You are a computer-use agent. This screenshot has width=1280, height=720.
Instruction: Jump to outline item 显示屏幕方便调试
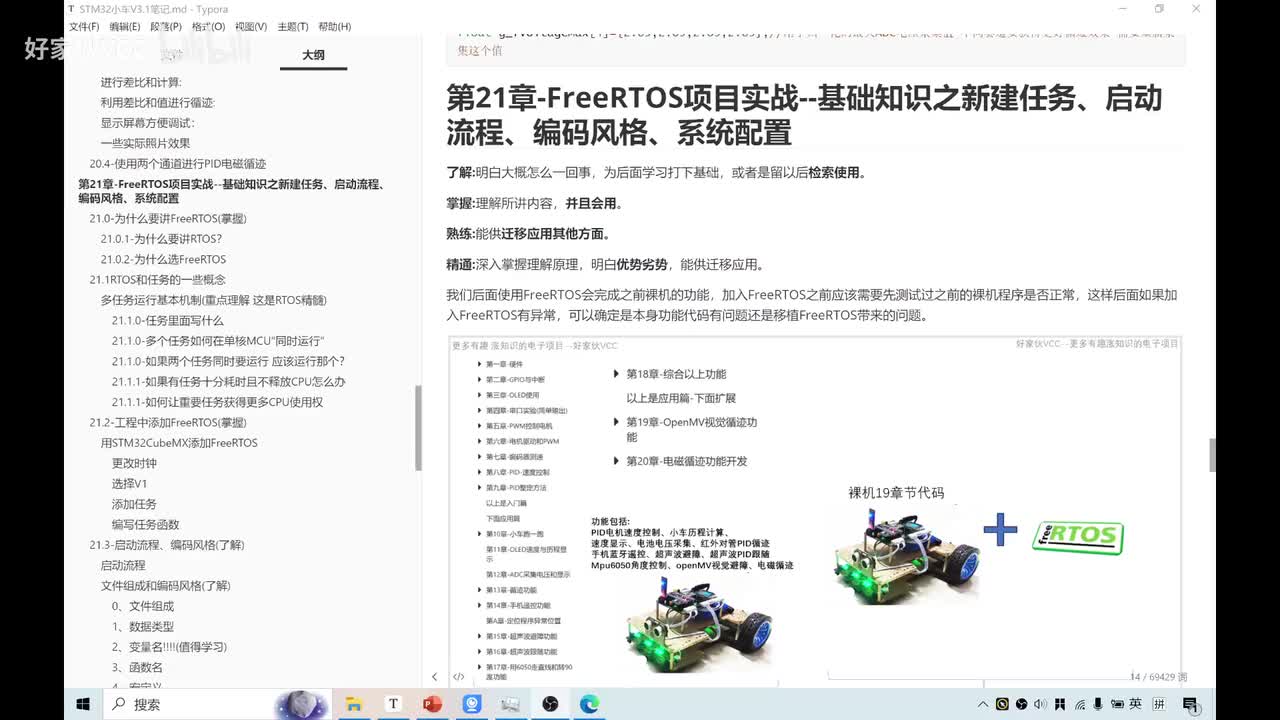pos(147,123)
